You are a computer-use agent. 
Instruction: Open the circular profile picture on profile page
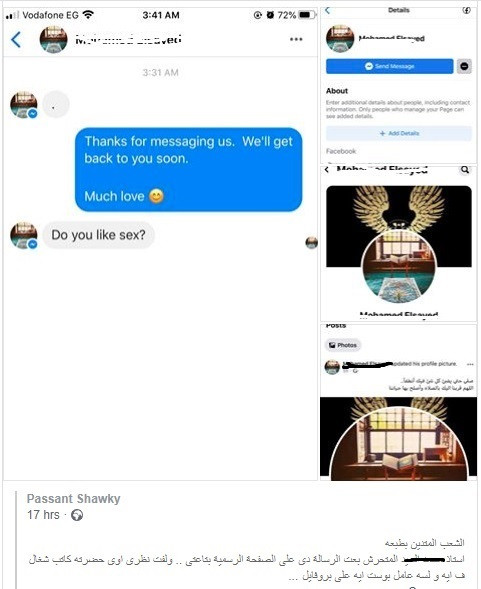399,267
